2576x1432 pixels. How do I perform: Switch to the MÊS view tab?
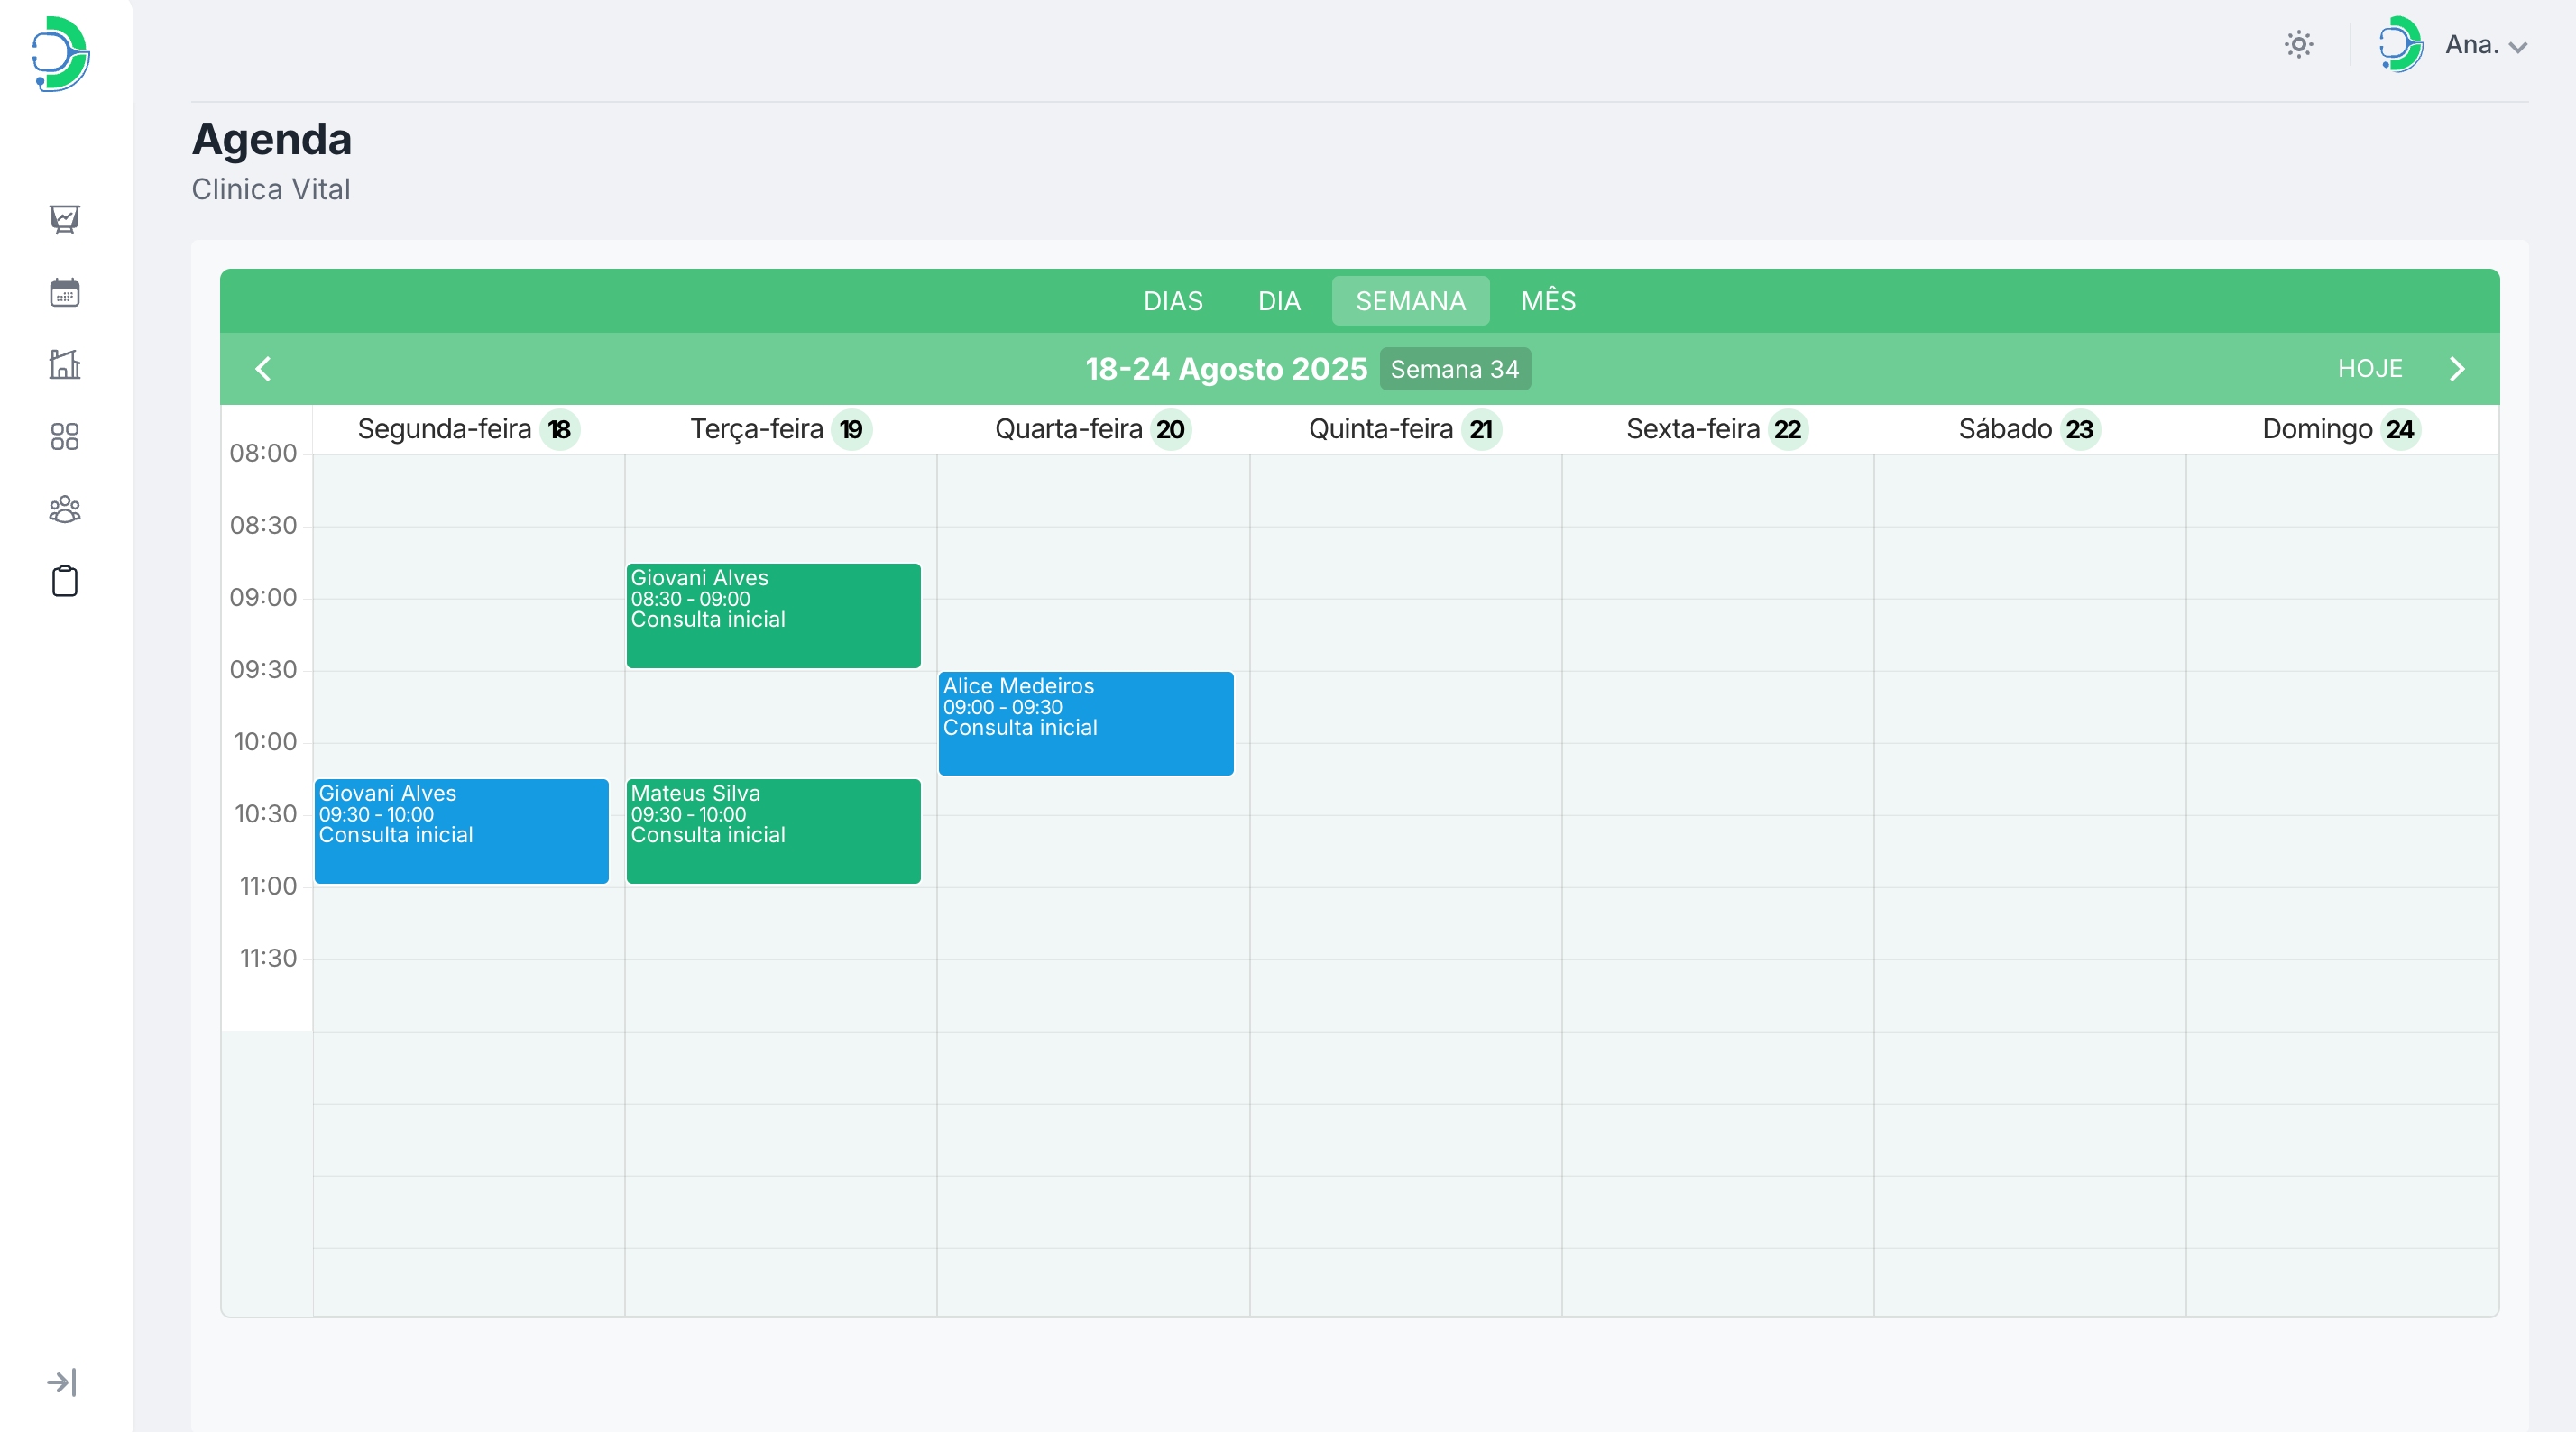click(x=1548, y=301)
